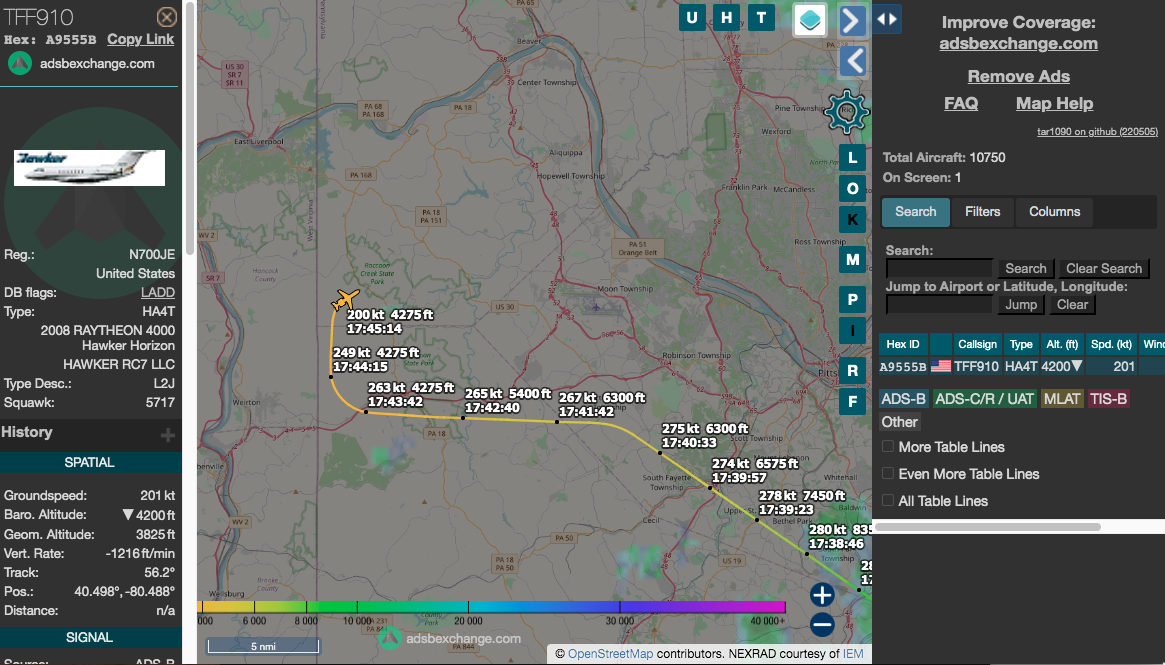This screenshot has height=665, width=1165.
Task: Expand the History section plus icon
Action: pos(168,435)
